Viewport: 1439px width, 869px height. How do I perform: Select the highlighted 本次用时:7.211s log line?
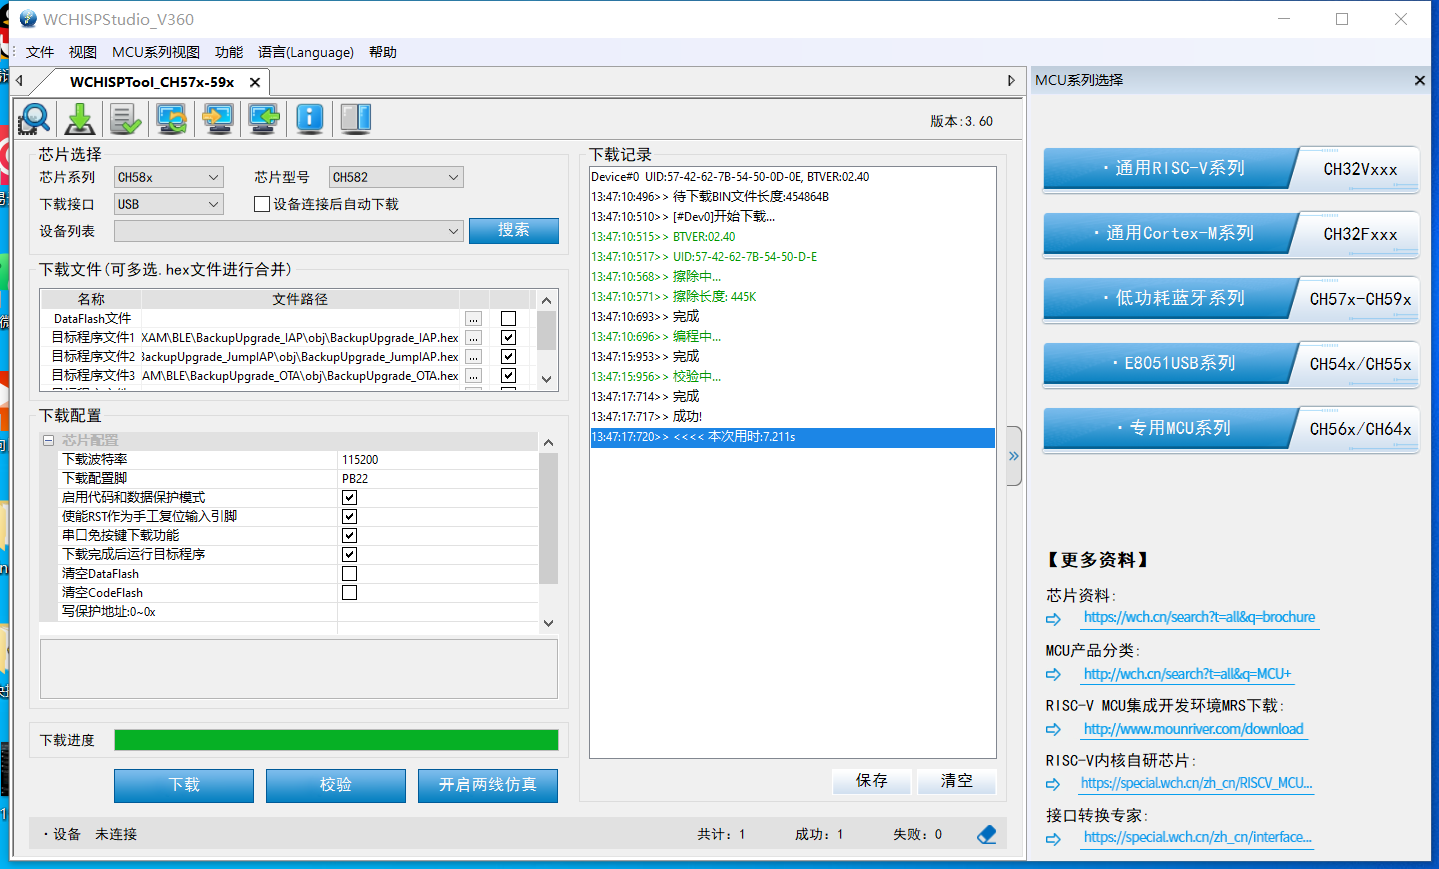click(793, 438)
